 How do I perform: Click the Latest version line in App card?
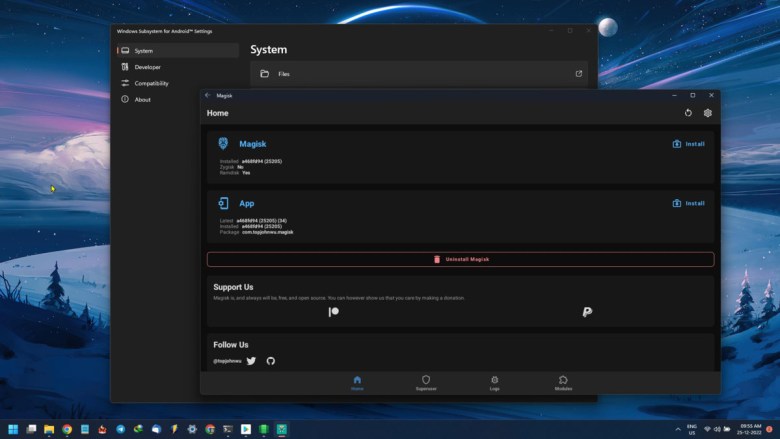click(253, 221)
